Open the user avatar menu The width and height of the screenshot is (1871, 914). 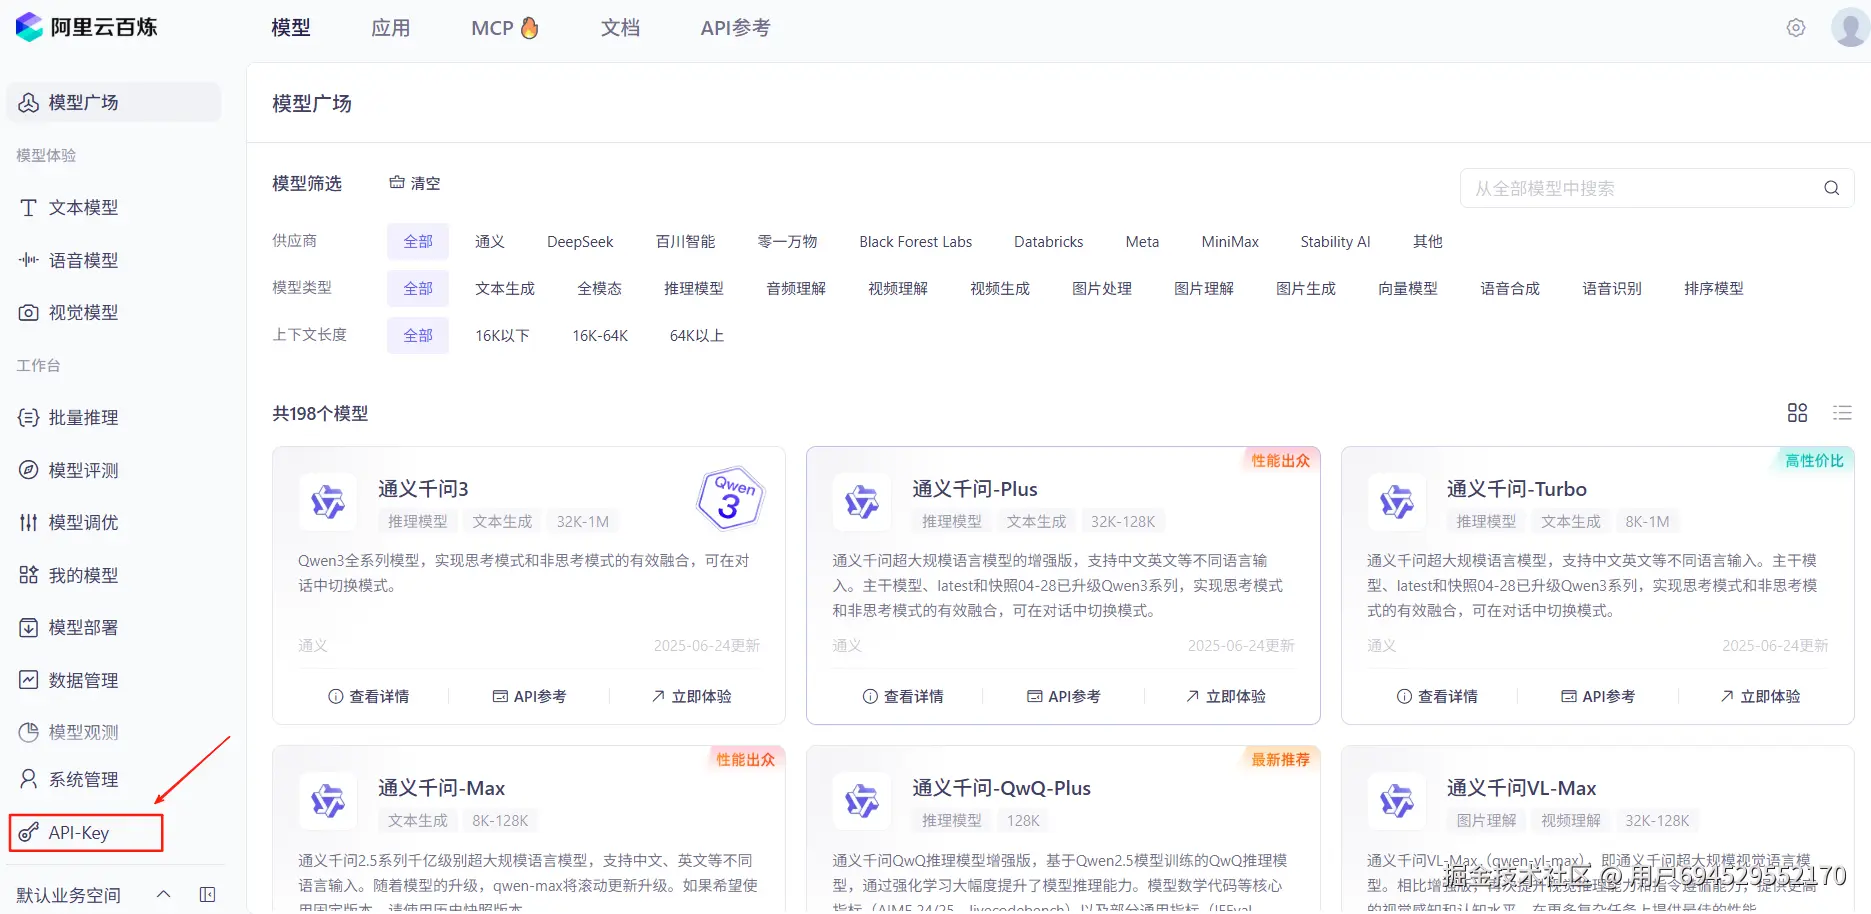click(1849, 27)
